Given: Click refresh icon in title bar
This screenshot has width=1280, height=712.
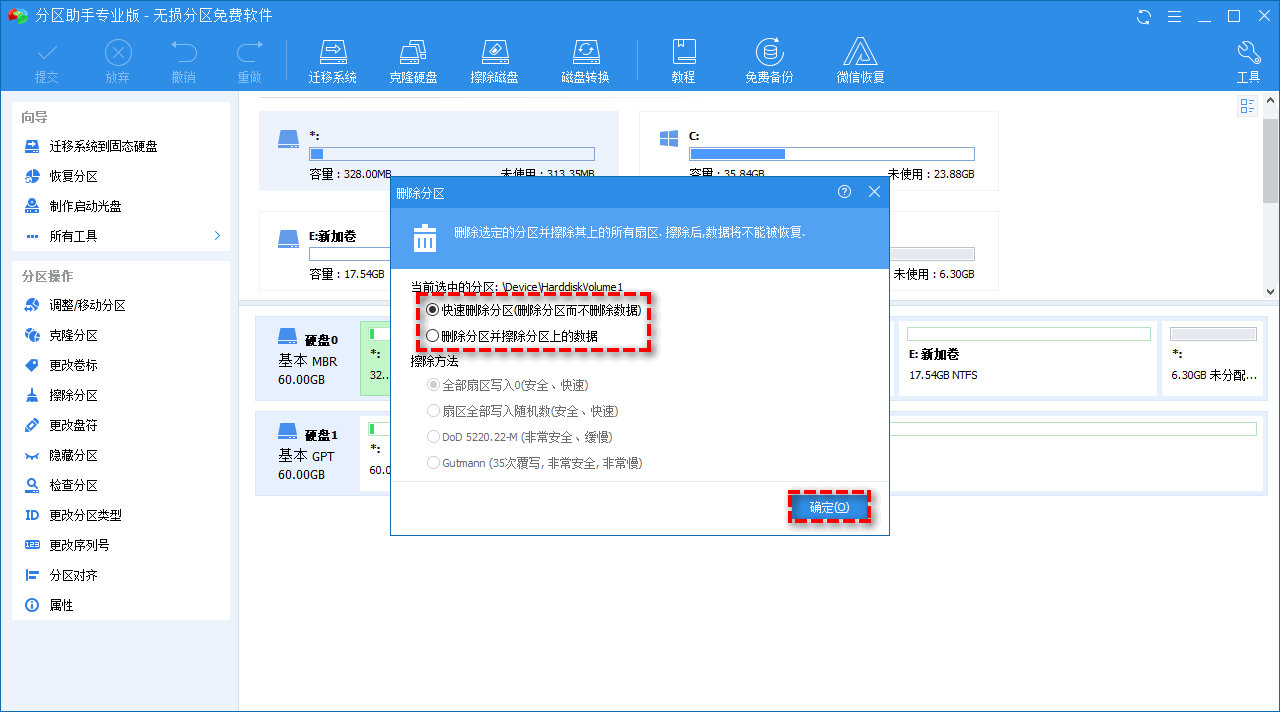Looking at the screenshot, I should (x=1144, y=16).
